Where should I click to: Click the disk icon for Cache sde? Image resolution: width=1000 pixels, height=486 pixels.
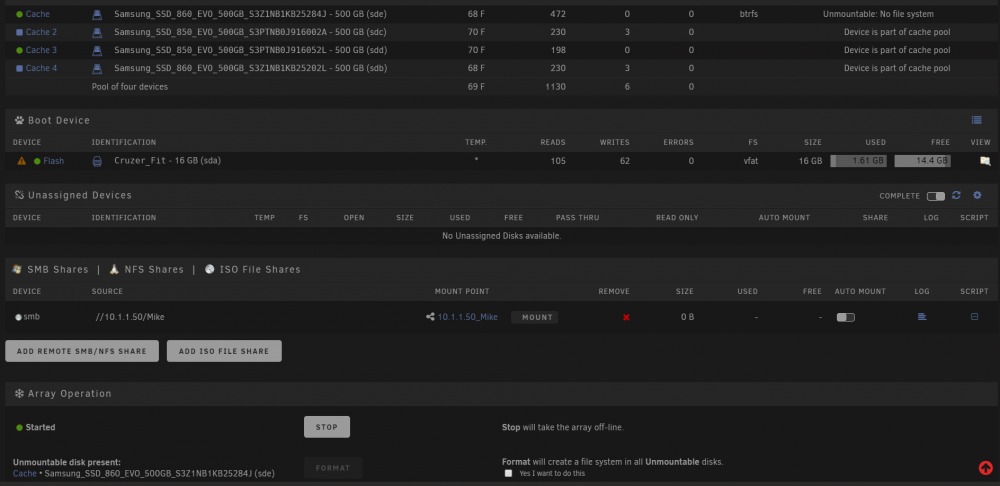pos(97,14)
